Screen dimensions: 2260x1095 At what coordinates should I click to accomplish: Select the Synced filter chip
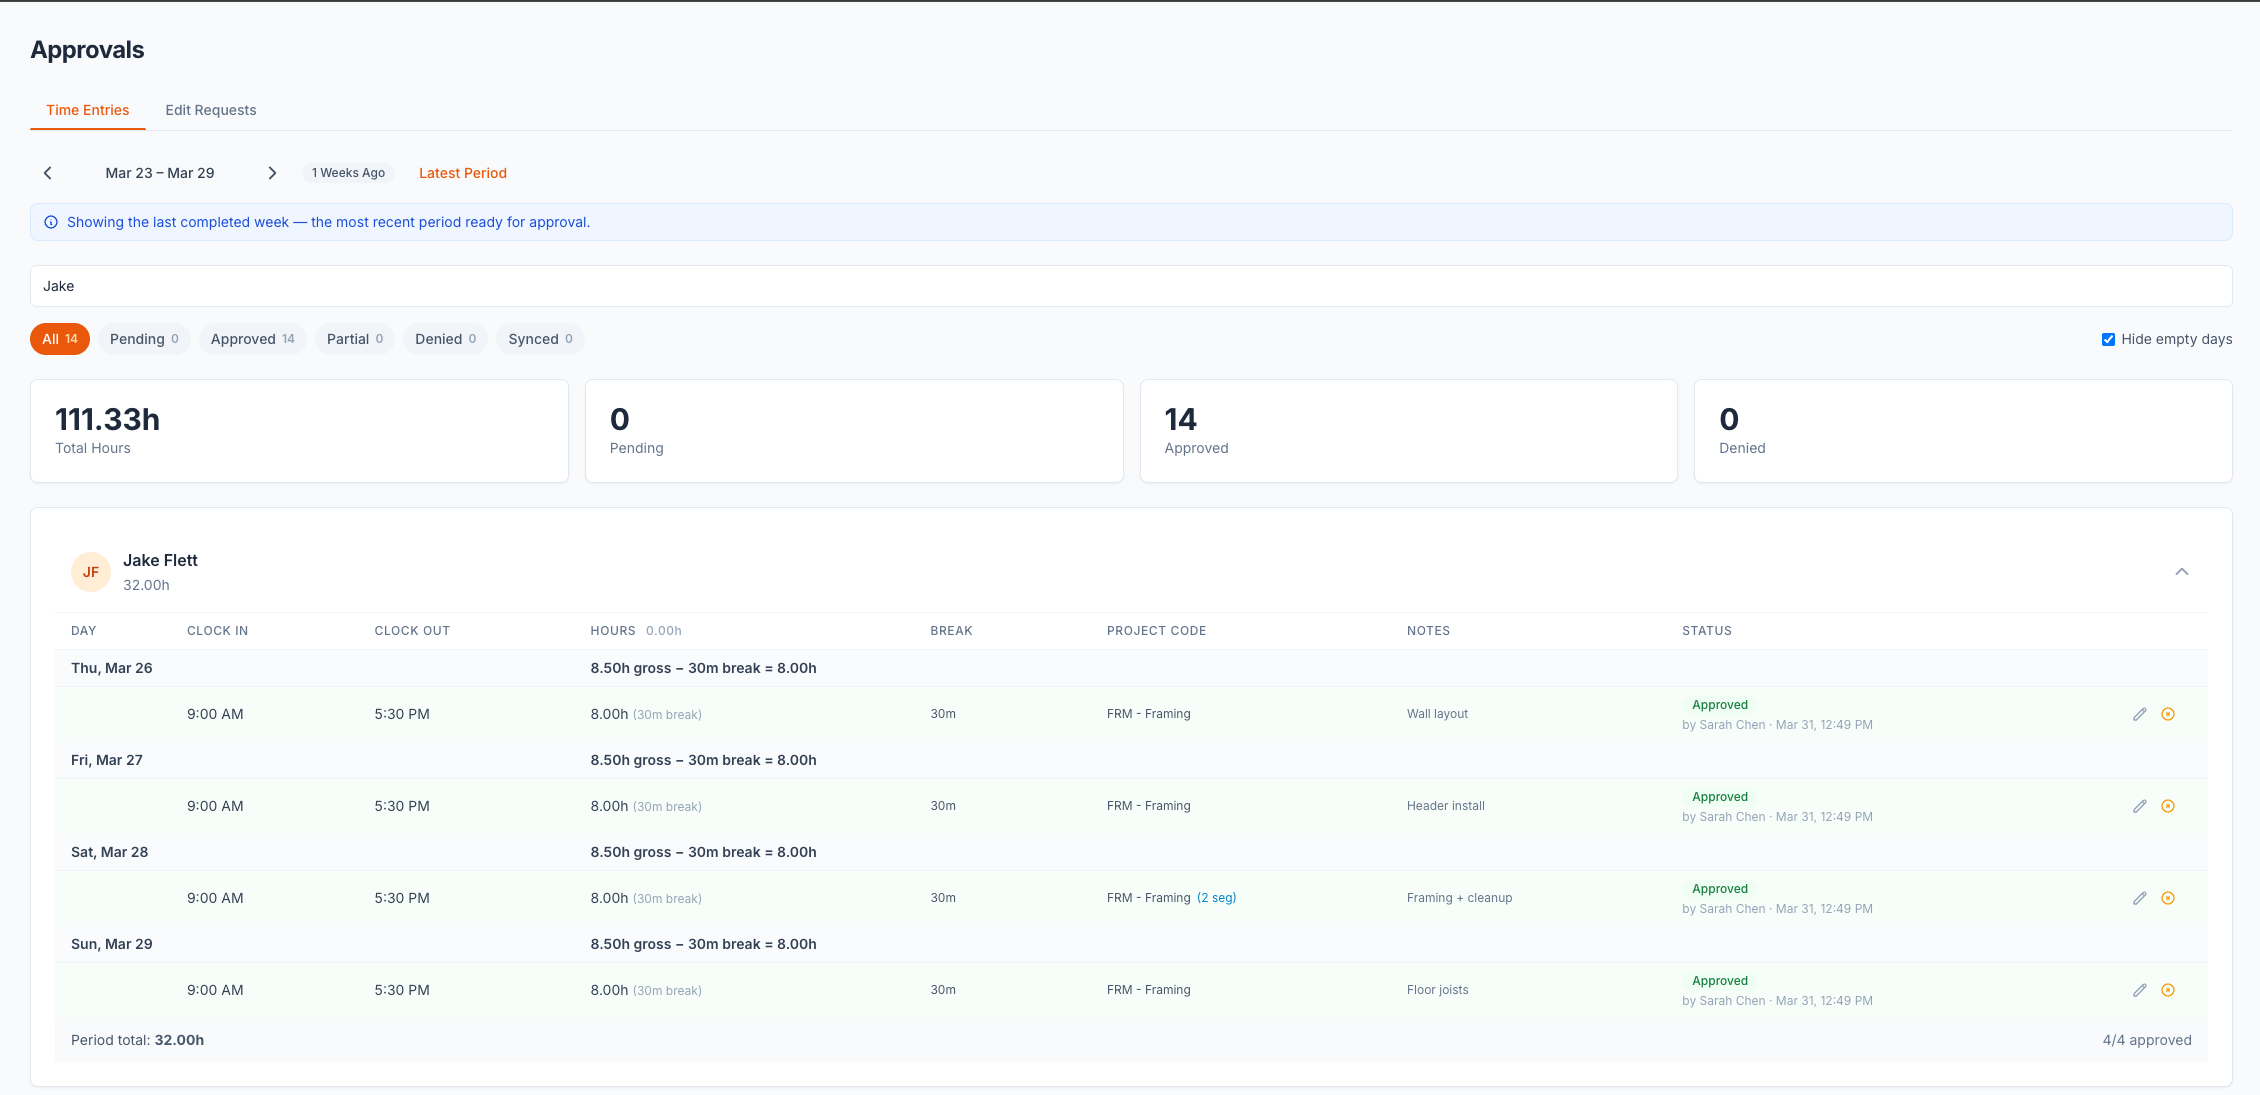click(x=540, y=339)
